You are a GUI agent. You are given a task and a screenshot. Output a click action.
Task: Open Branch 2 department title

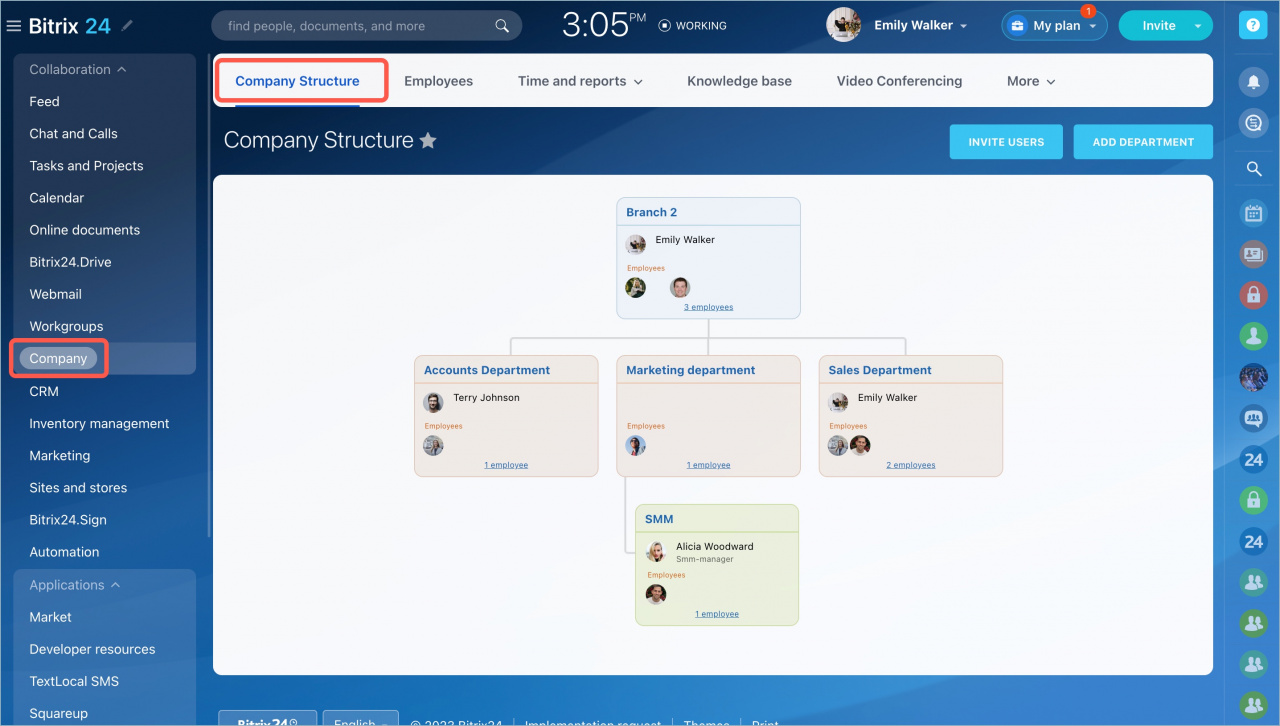[652, 212]
